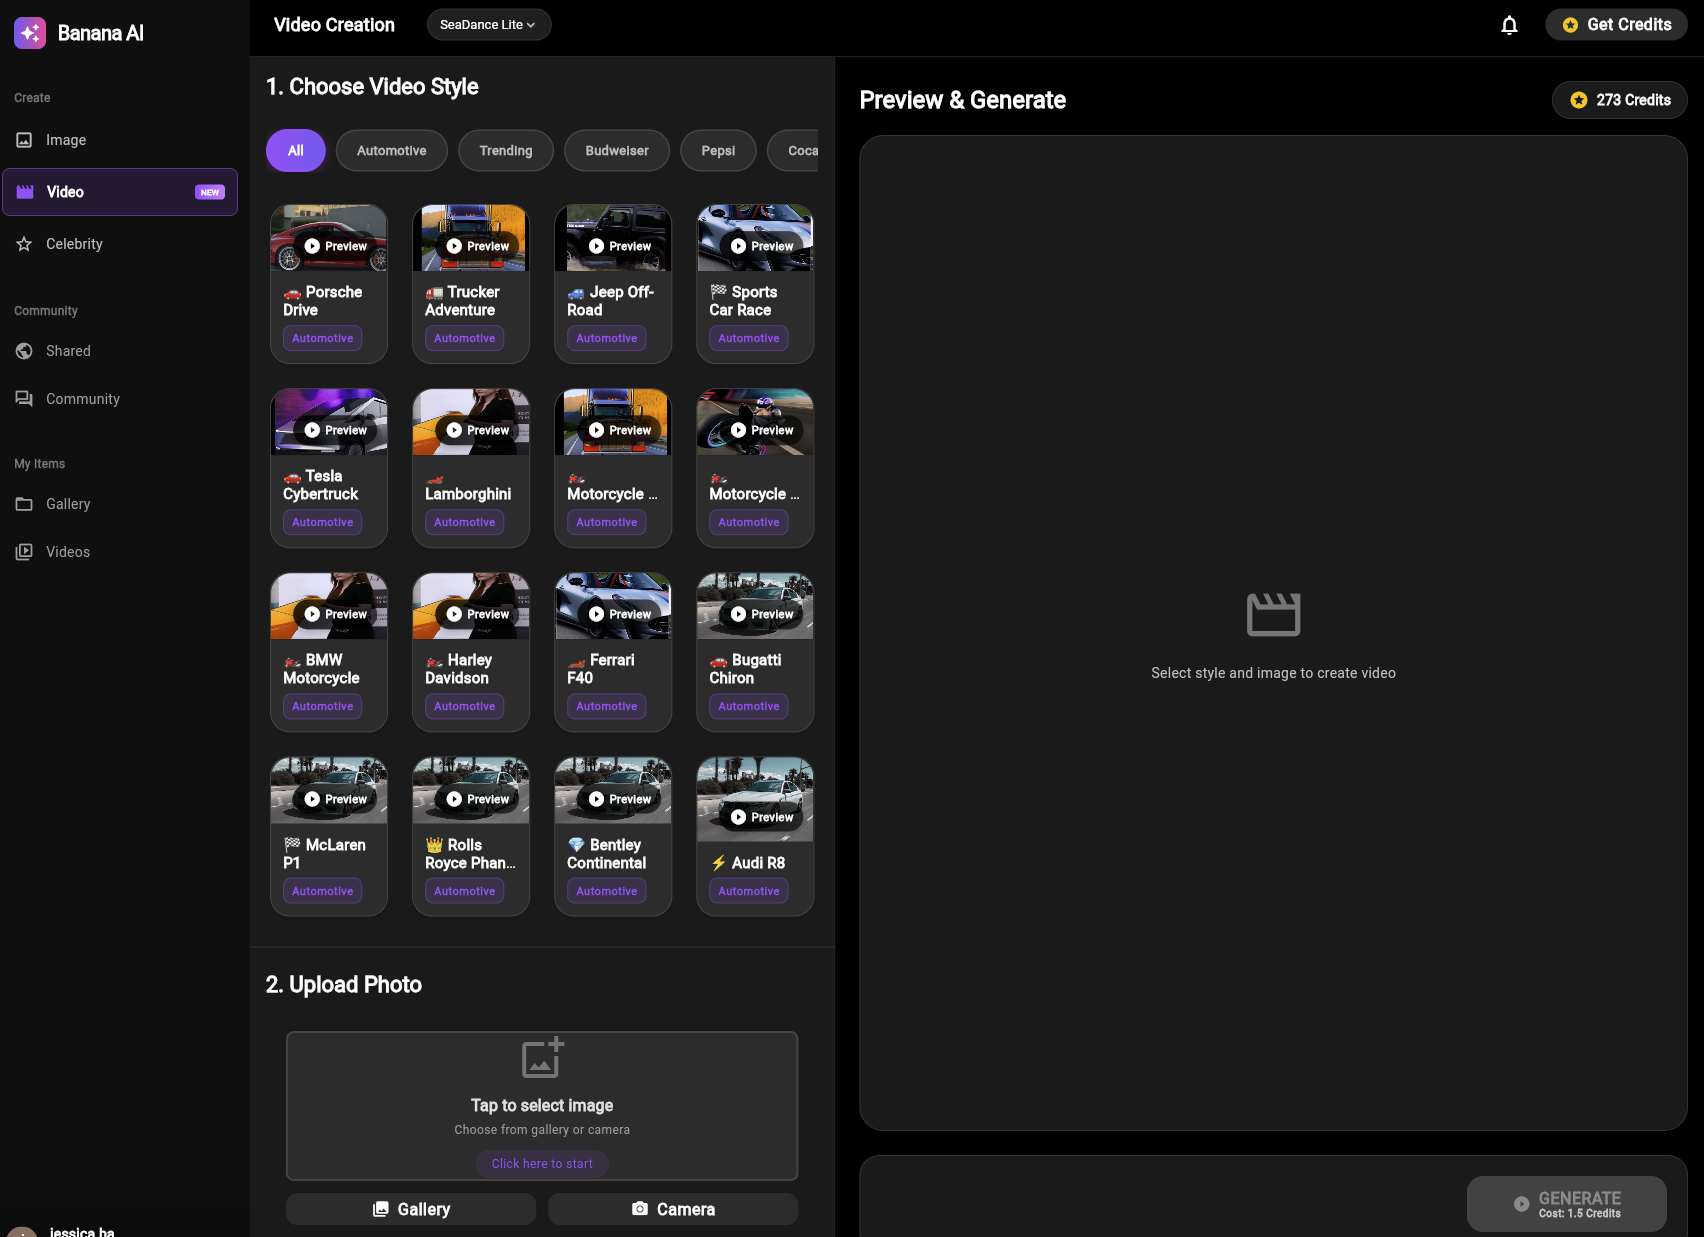Filter styles by Pepsi
The width and height of the screenshot is (1704, 1237).
[x=718, y=151]
